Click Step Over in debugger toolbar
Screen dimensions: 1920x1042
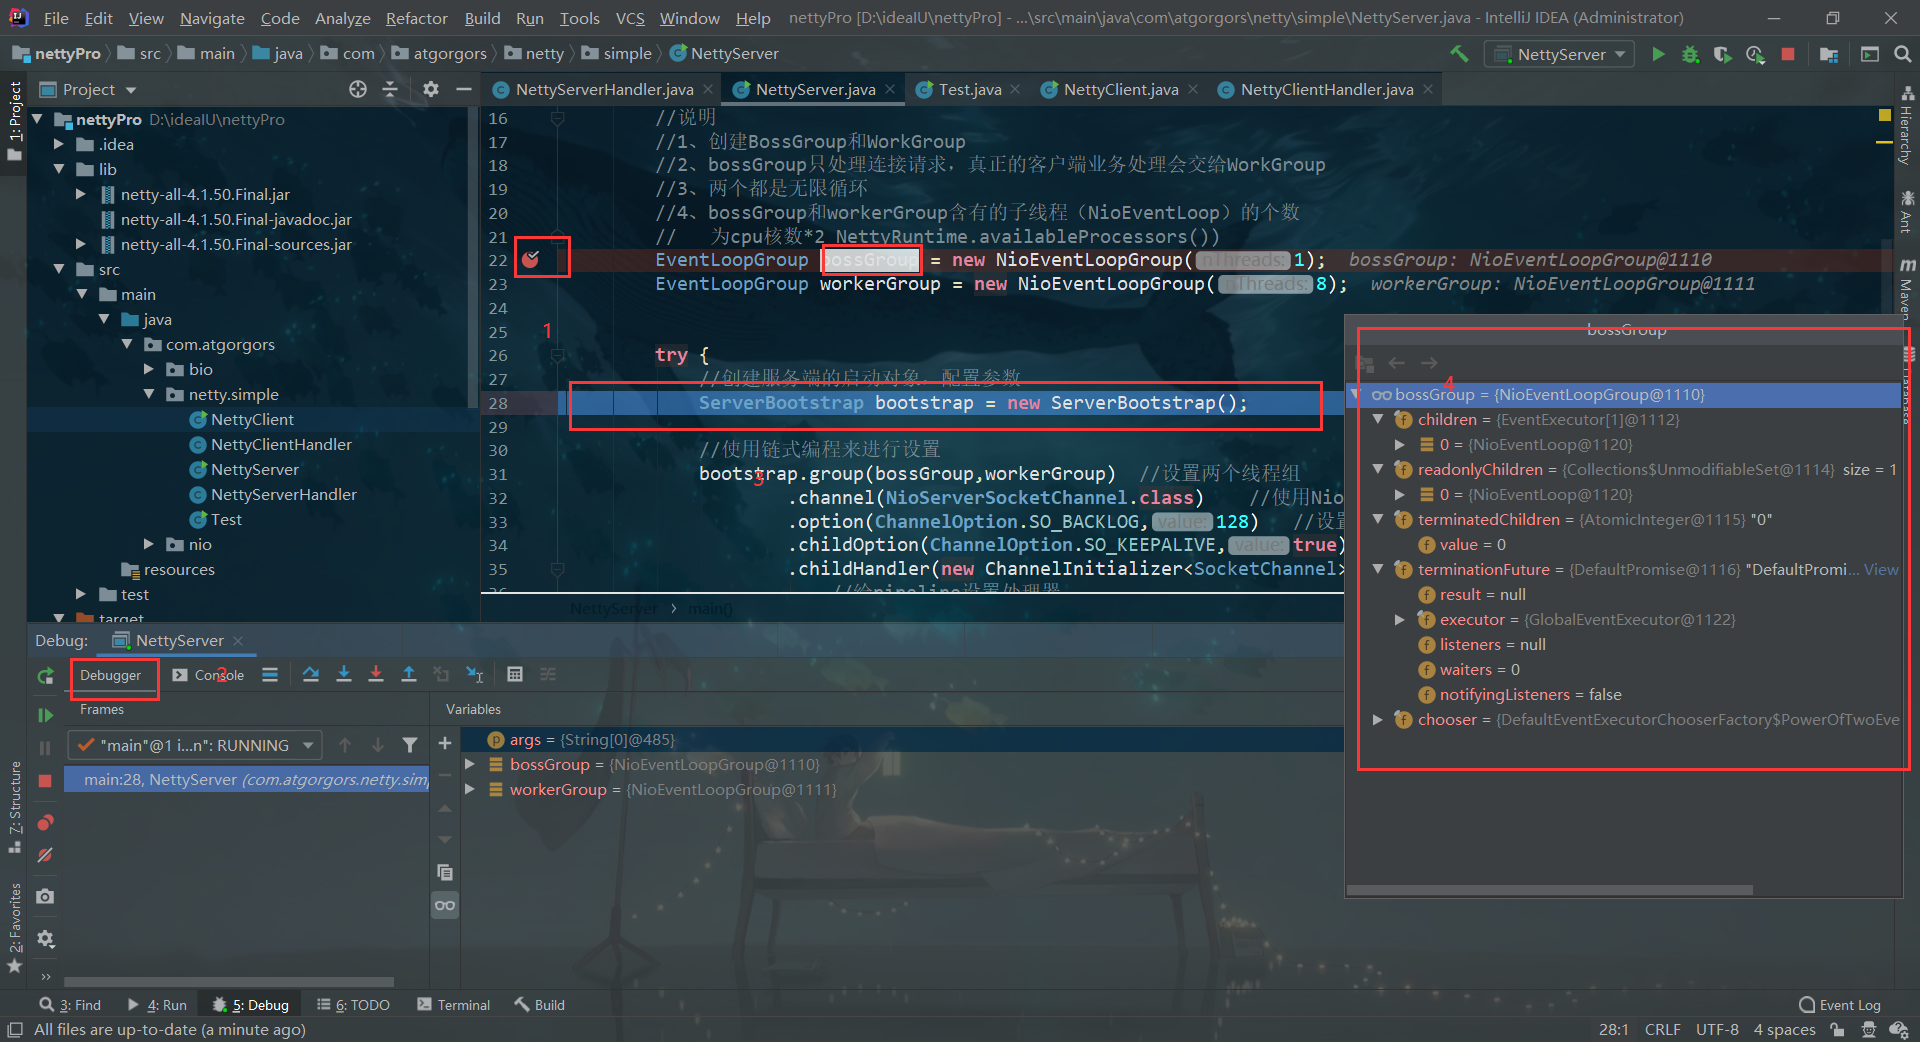tap(311, 674)
